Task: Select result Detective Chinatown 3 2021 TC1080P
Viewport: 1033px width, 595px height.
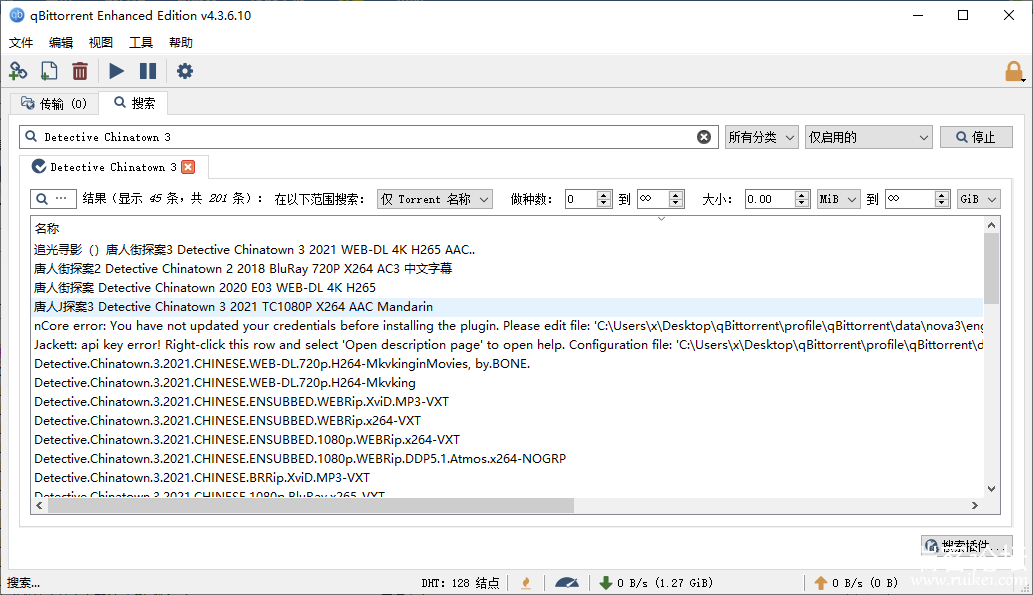Action: click(507, 307)
